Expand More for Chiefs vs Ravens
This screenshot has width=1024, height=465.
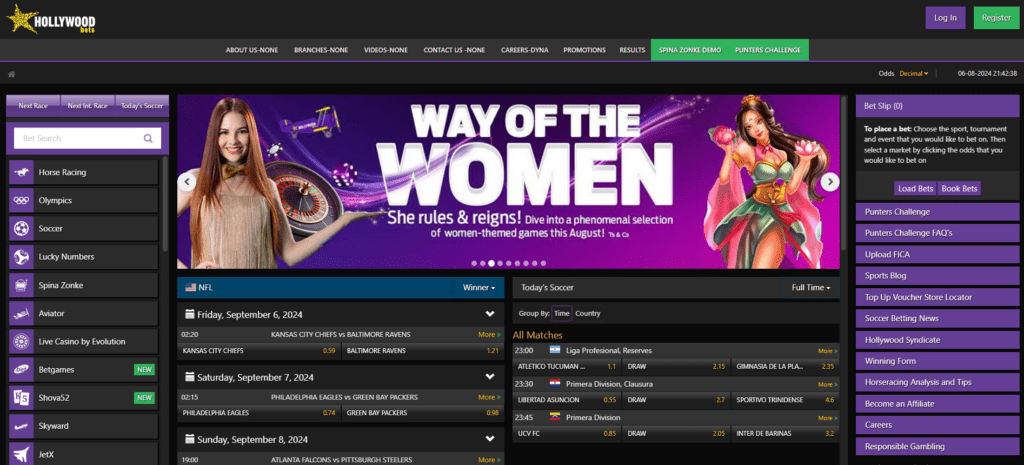[x=489, y=334]
